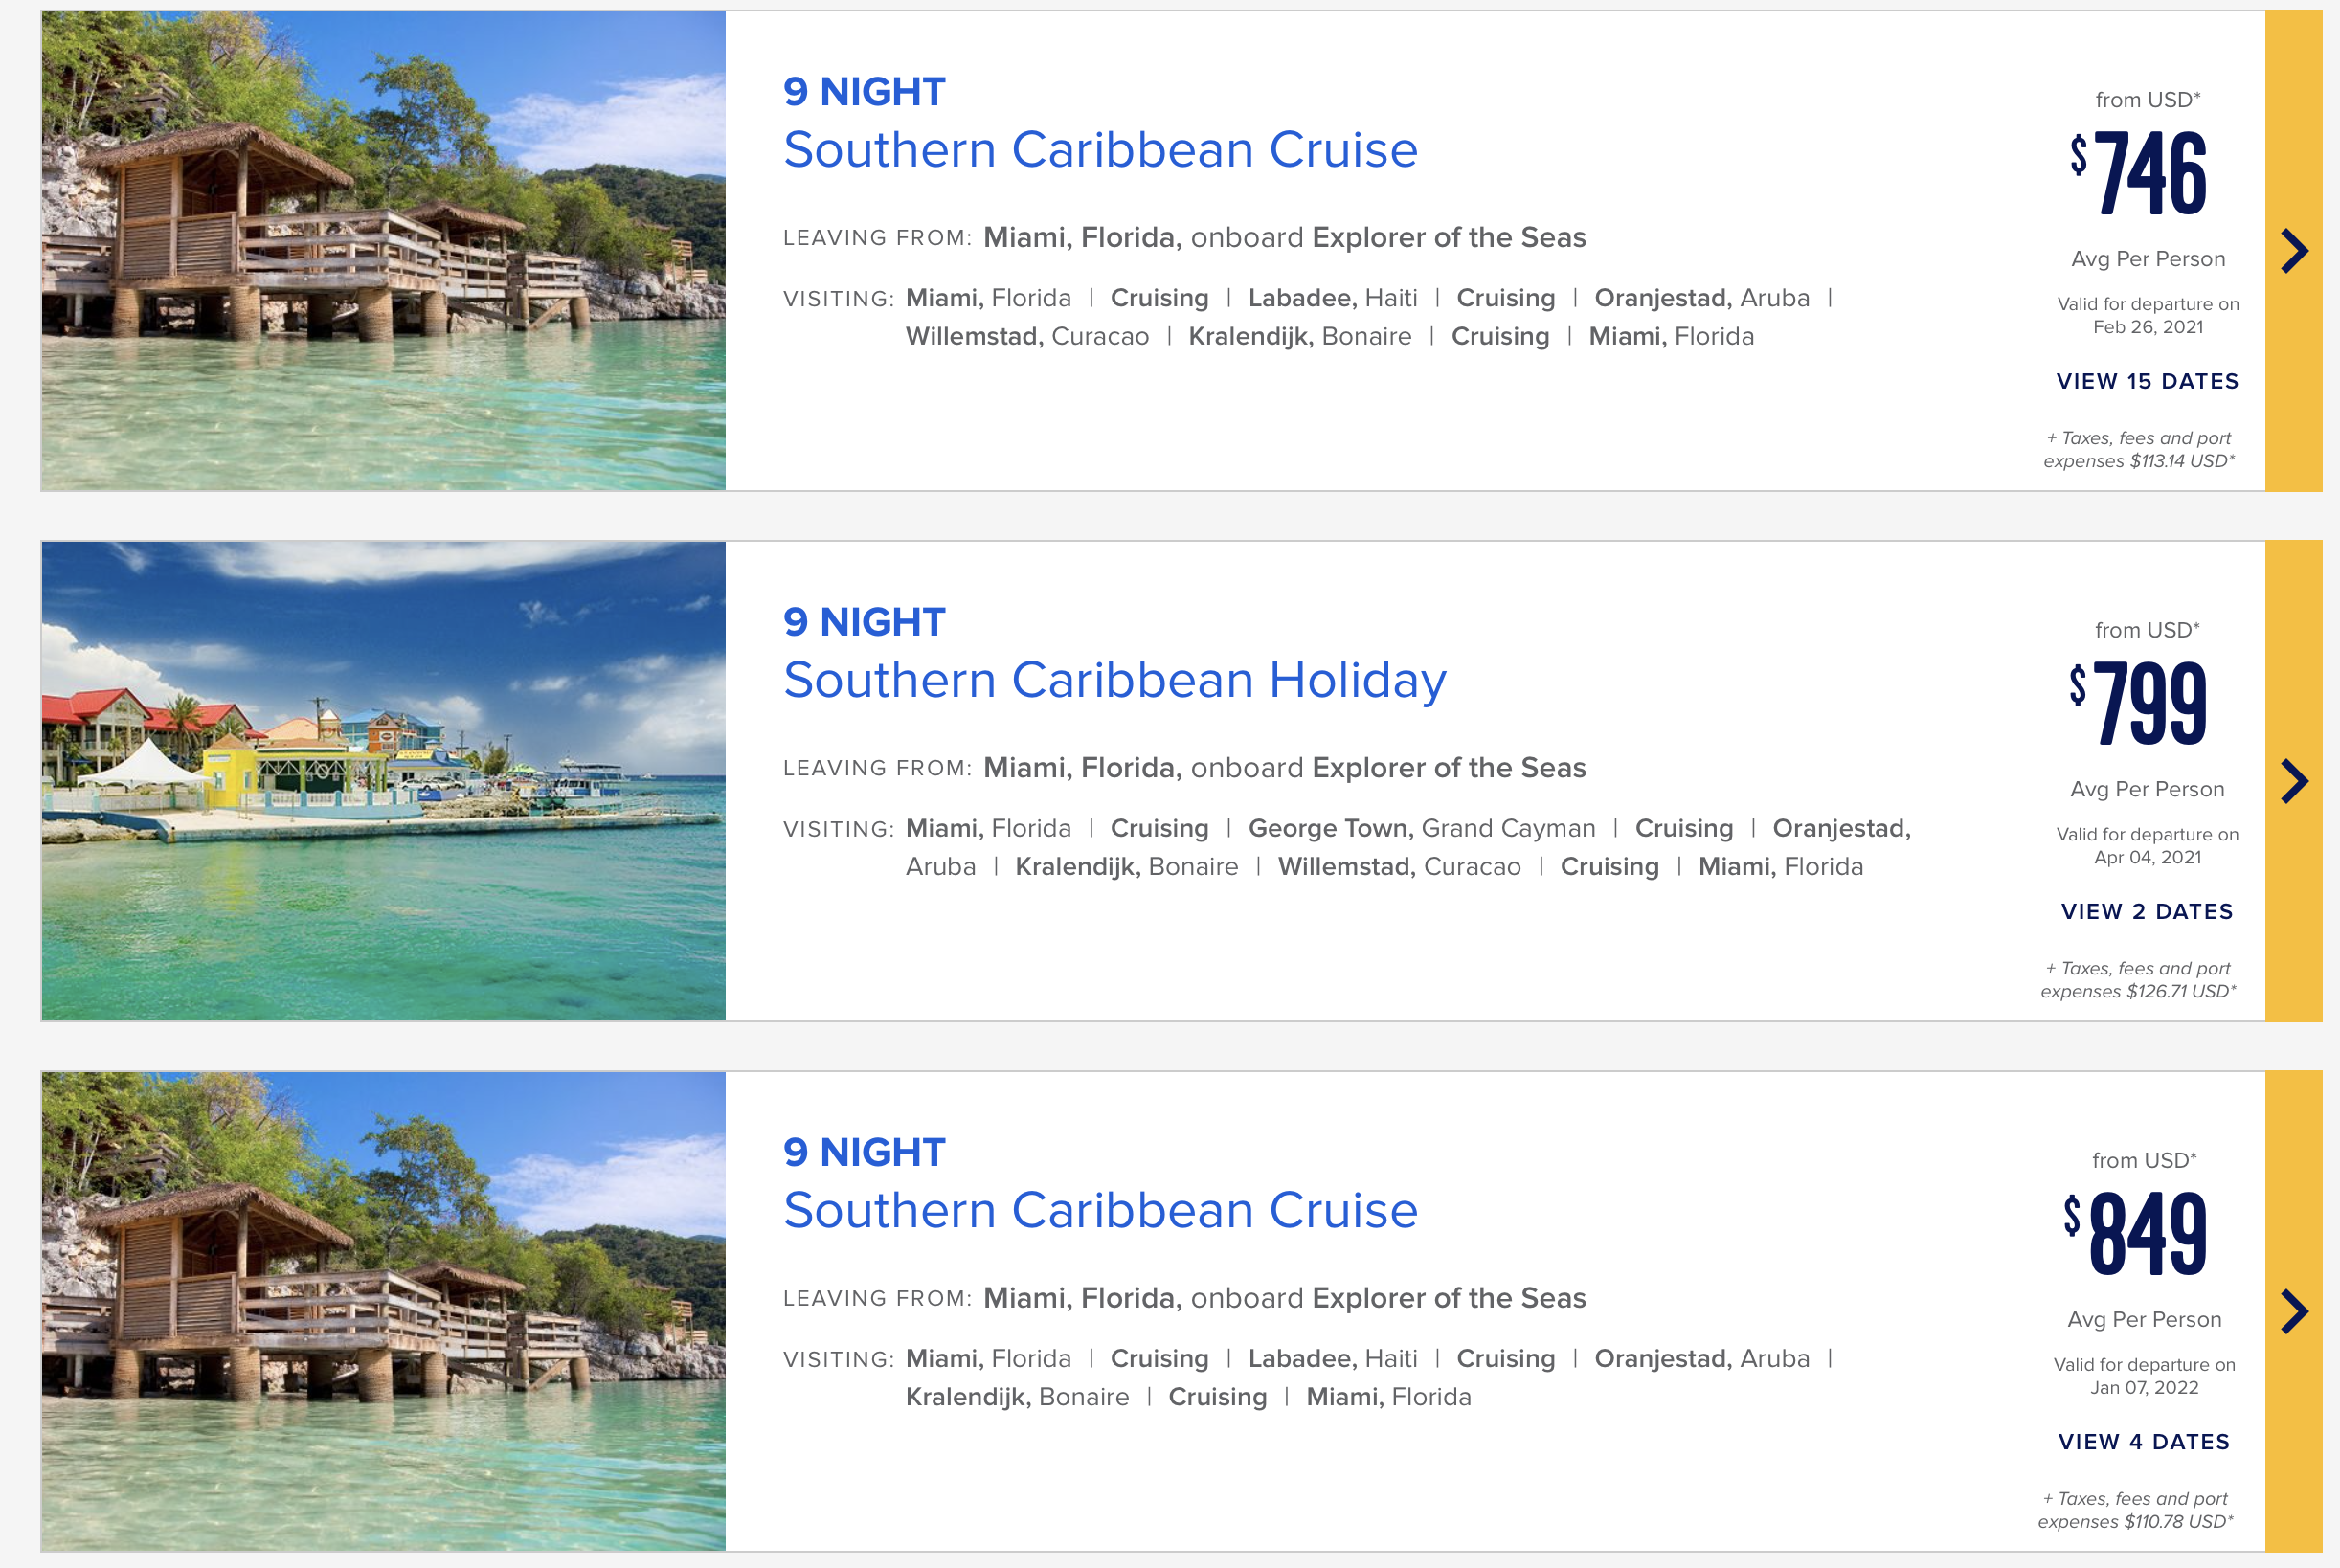Expand VIEW 2 DATES for the Holiday cruise

(x=2147, y=911)
